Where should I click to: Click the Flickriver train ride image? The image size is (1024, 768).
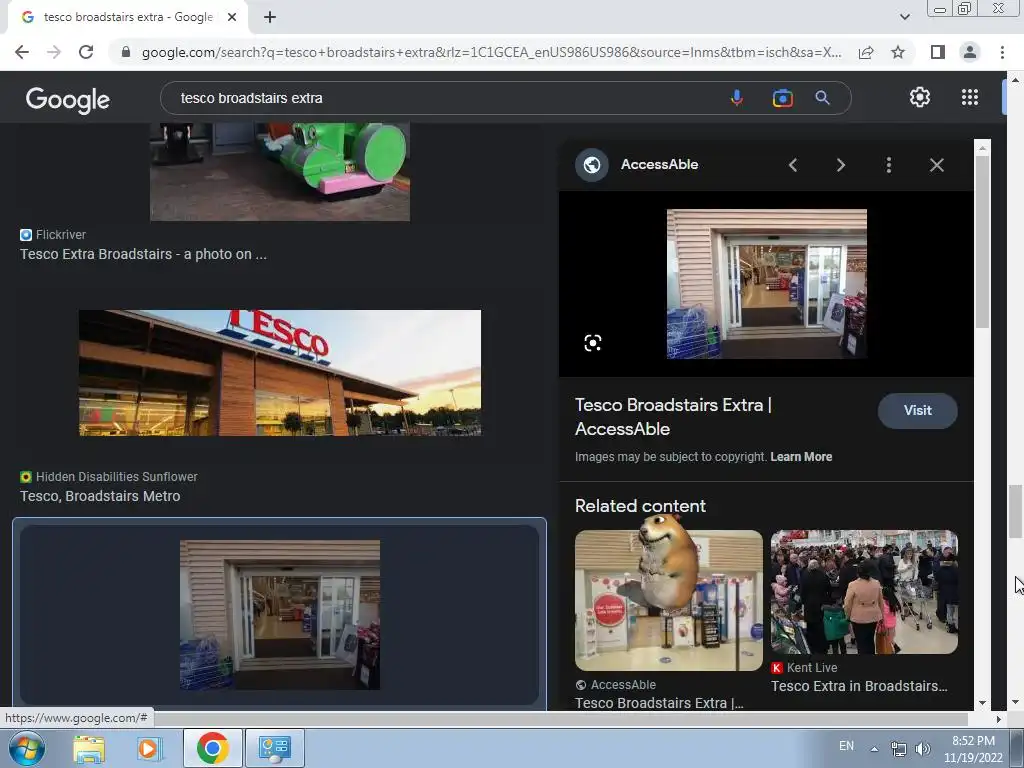280,172
